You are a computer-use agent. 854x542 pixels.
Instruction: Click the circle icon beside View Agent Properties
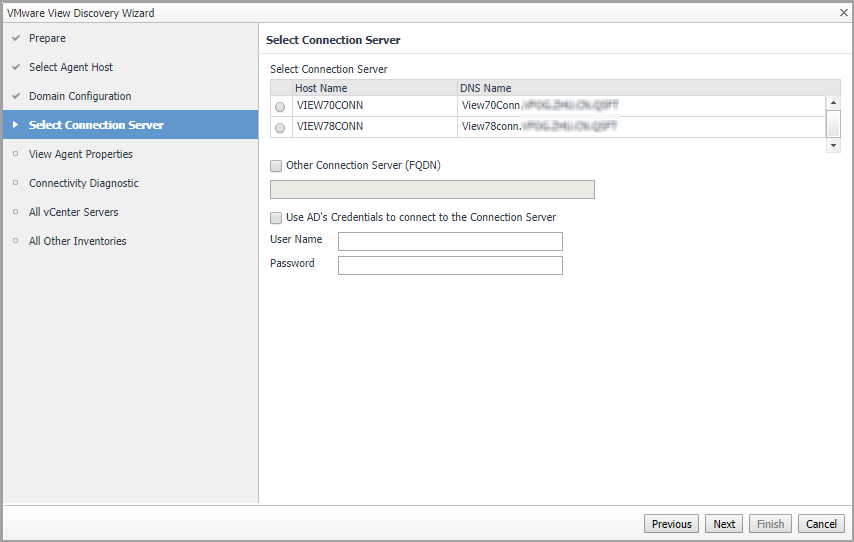[16, 154]
